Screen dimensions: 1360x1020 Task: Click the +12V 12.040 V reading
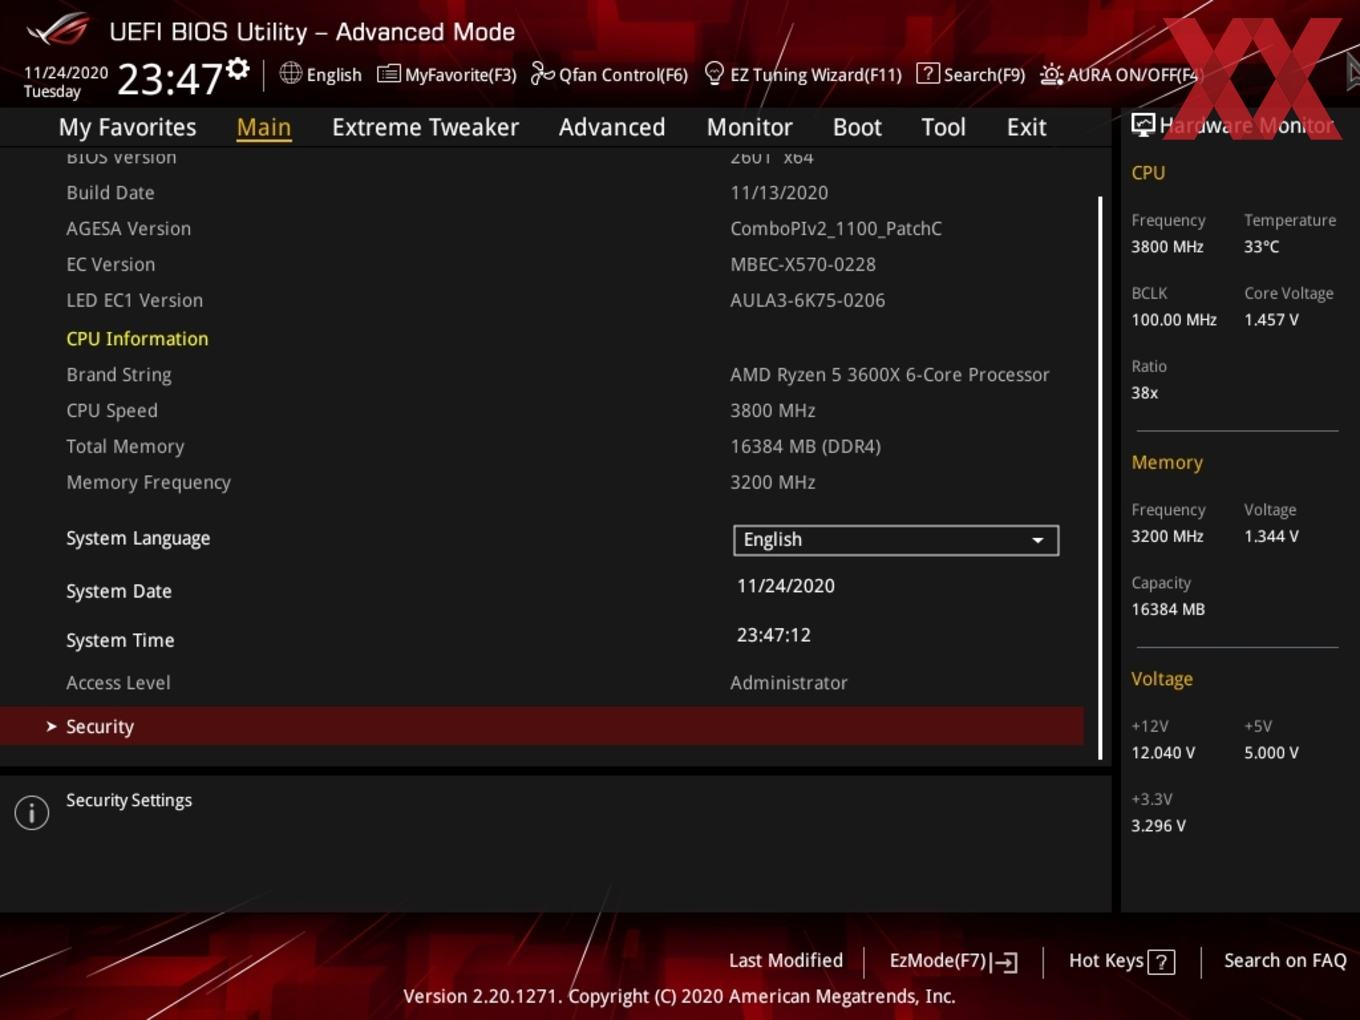click(1163, 752)
